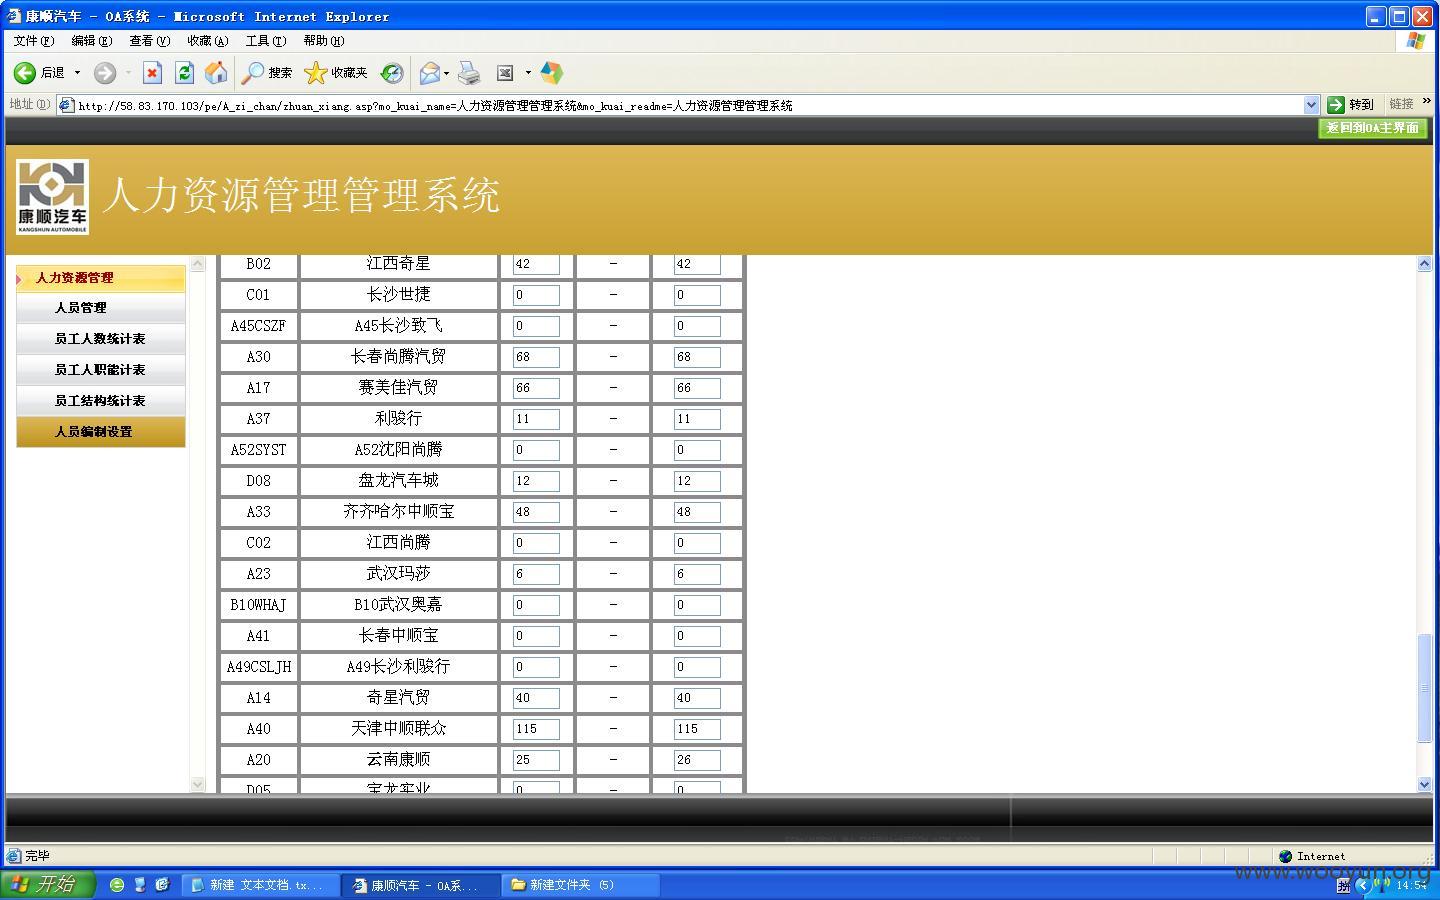Open the Edit button dropdown arrow
1440x900 pixels.
(x=528, y=73)
